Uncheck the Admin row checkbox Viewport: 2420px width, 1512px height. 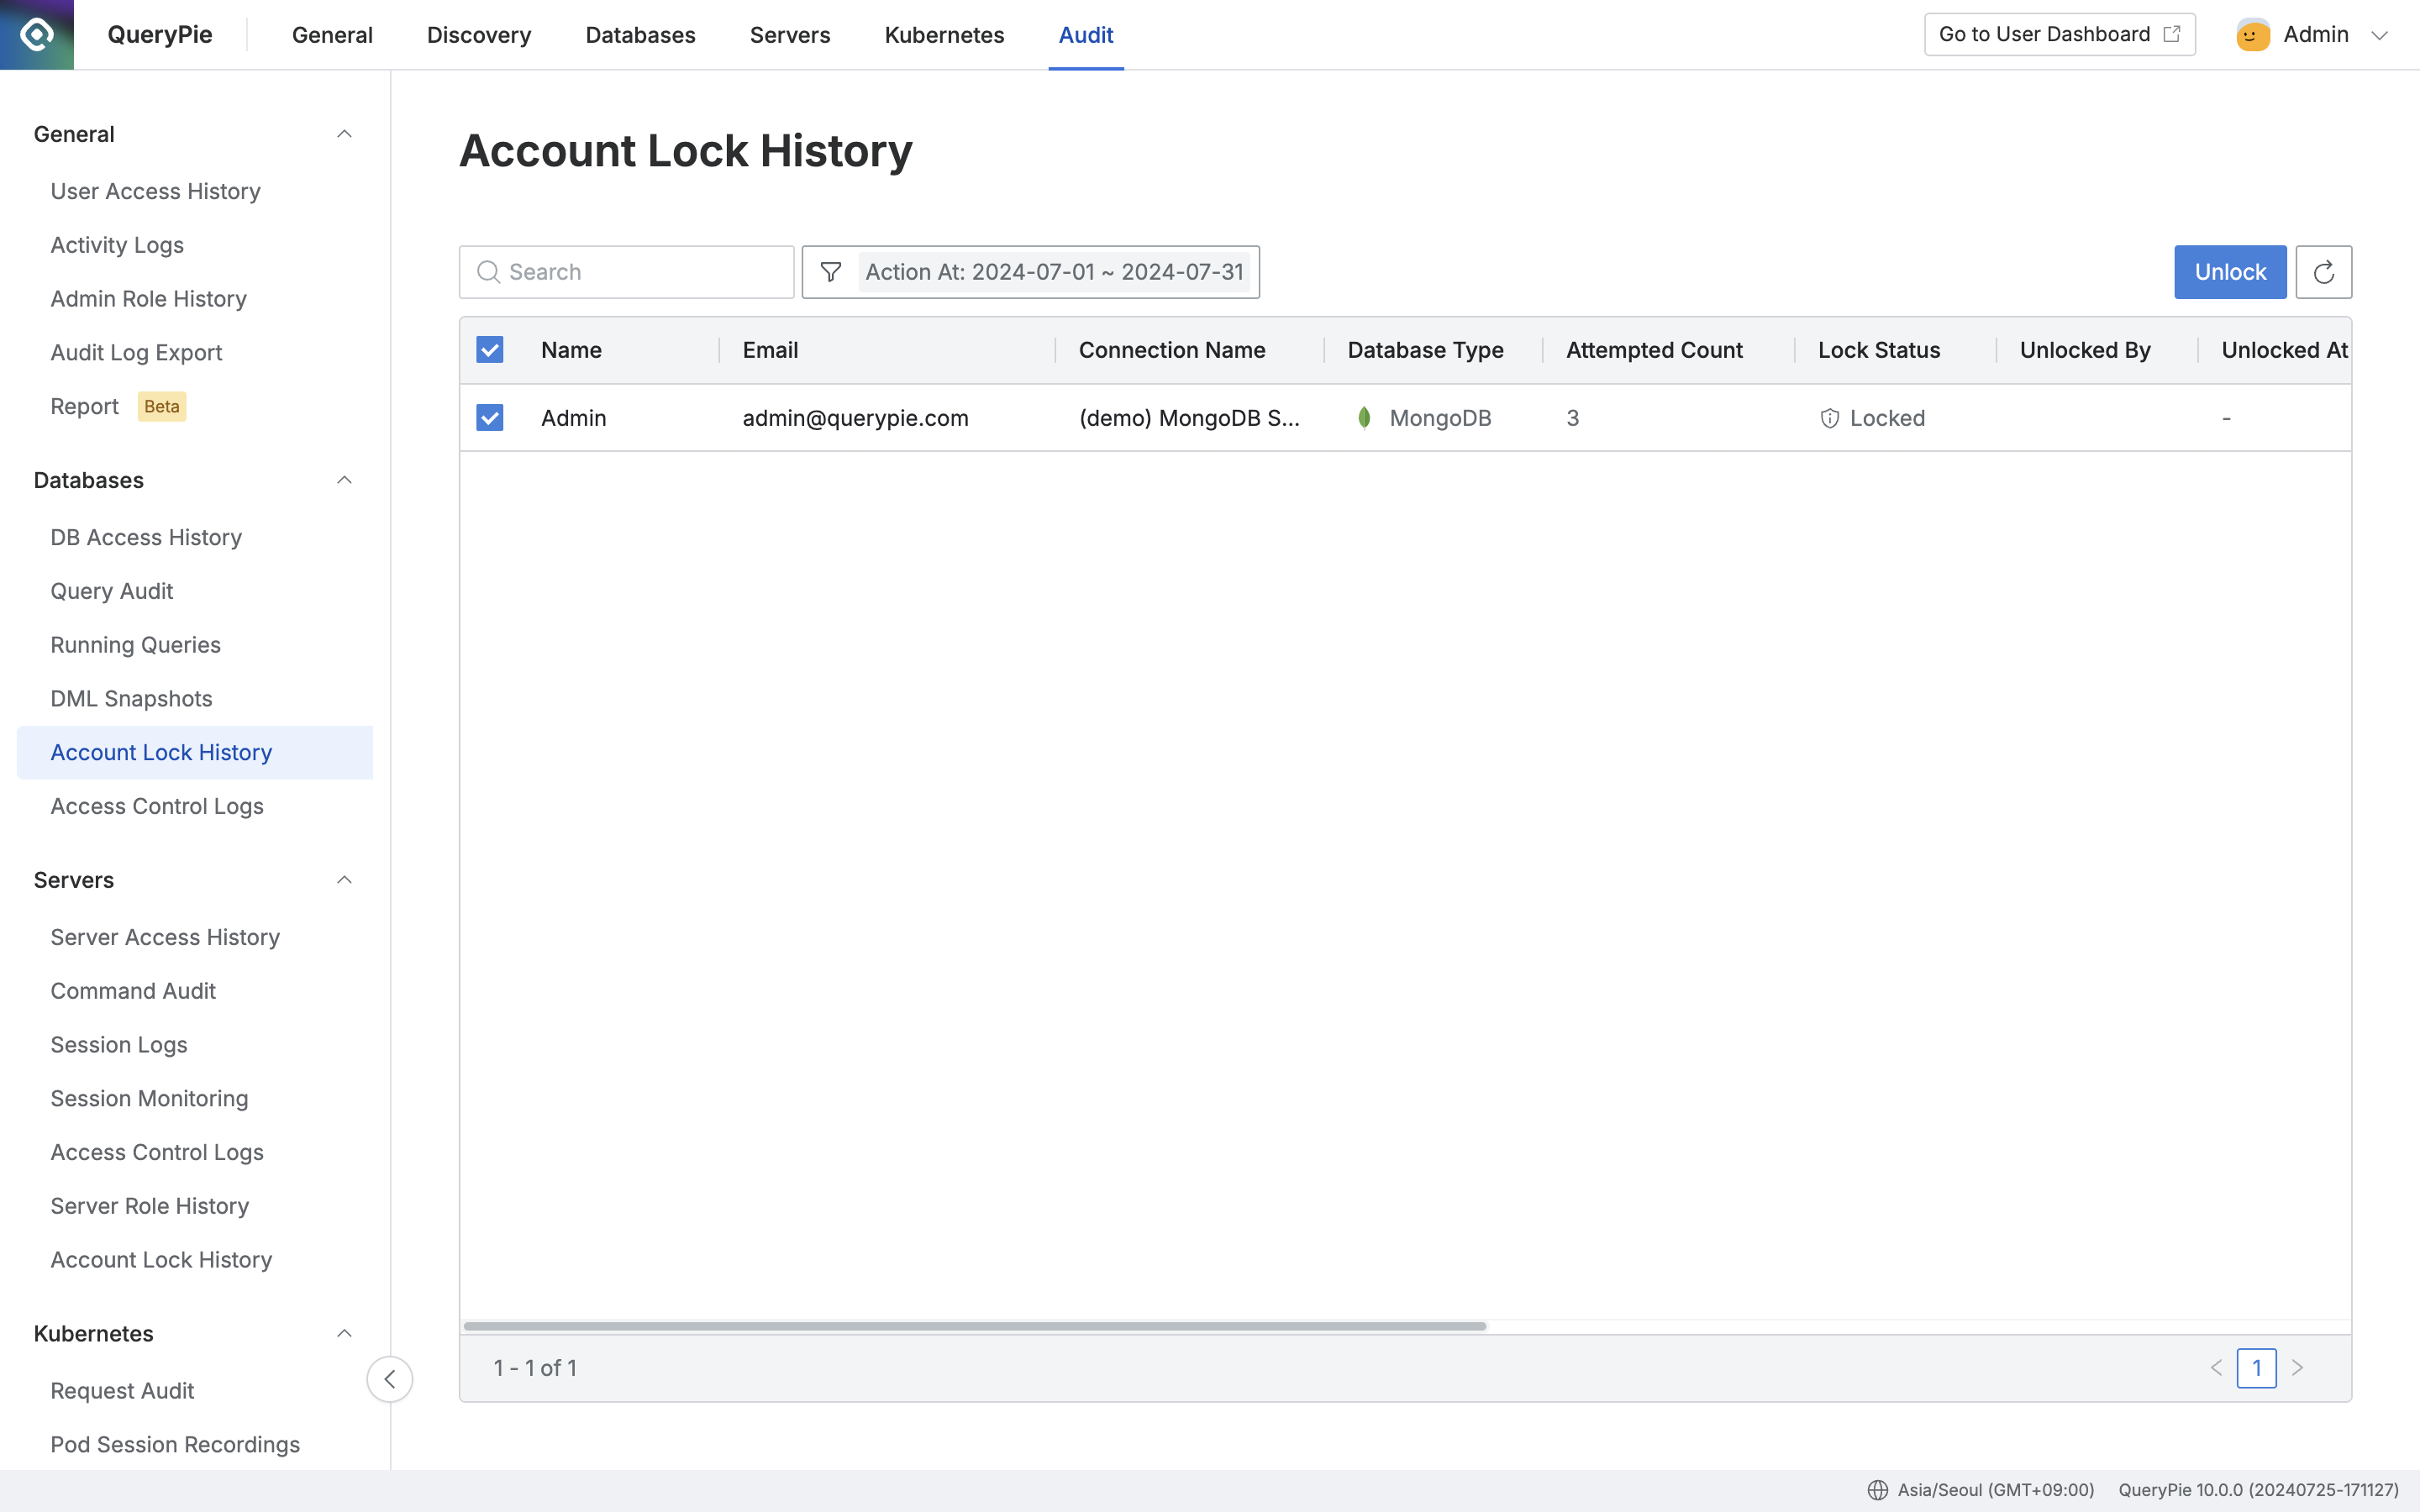pyautogui.click(x=490, y=418)
